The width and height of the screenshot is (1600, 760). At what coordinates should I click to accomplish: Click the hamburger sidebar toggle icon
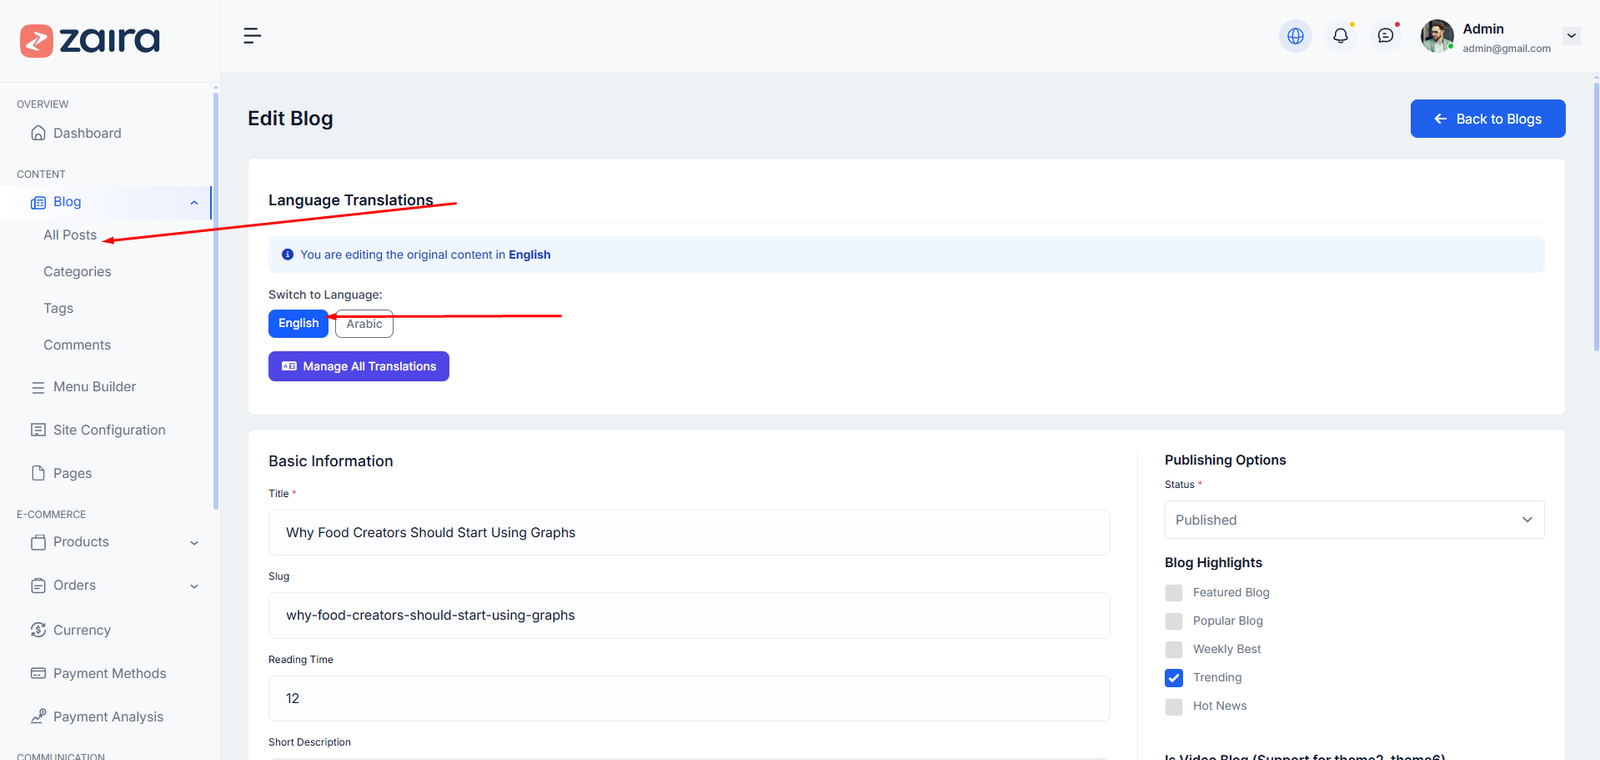pyautogui.click(x=252, y=36)
